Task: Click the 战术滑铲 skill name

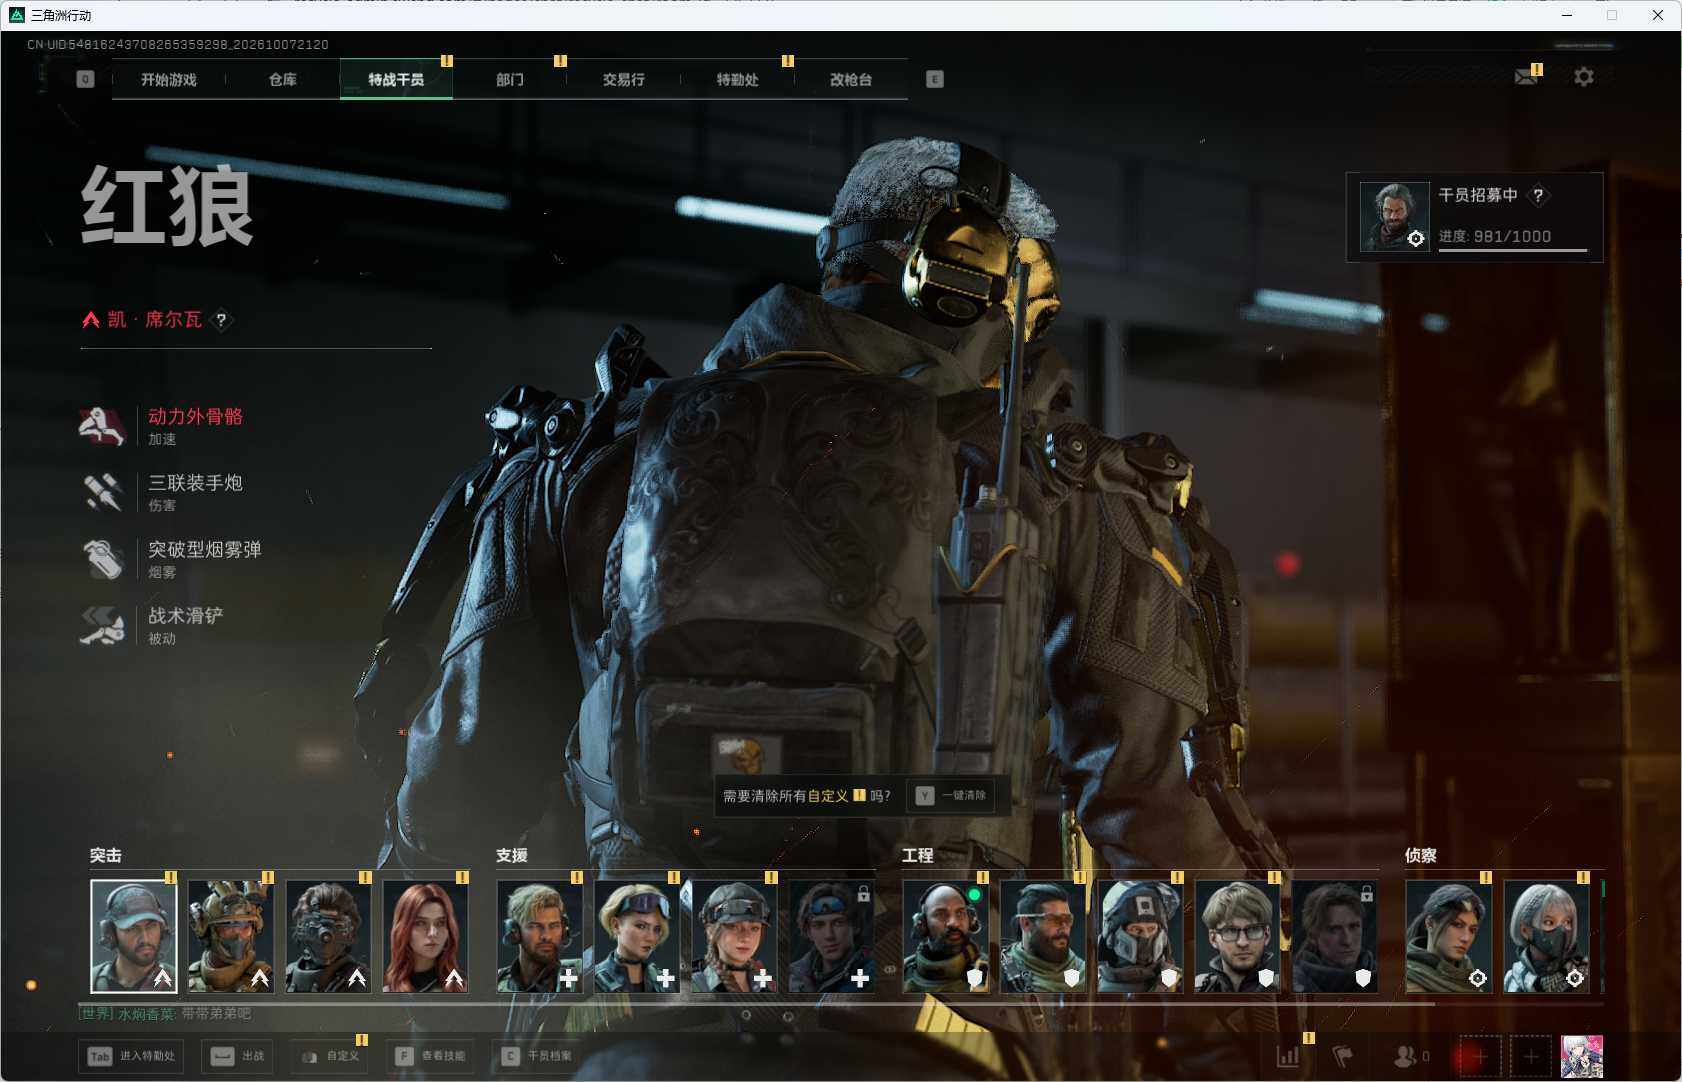Action: (186, 615)
